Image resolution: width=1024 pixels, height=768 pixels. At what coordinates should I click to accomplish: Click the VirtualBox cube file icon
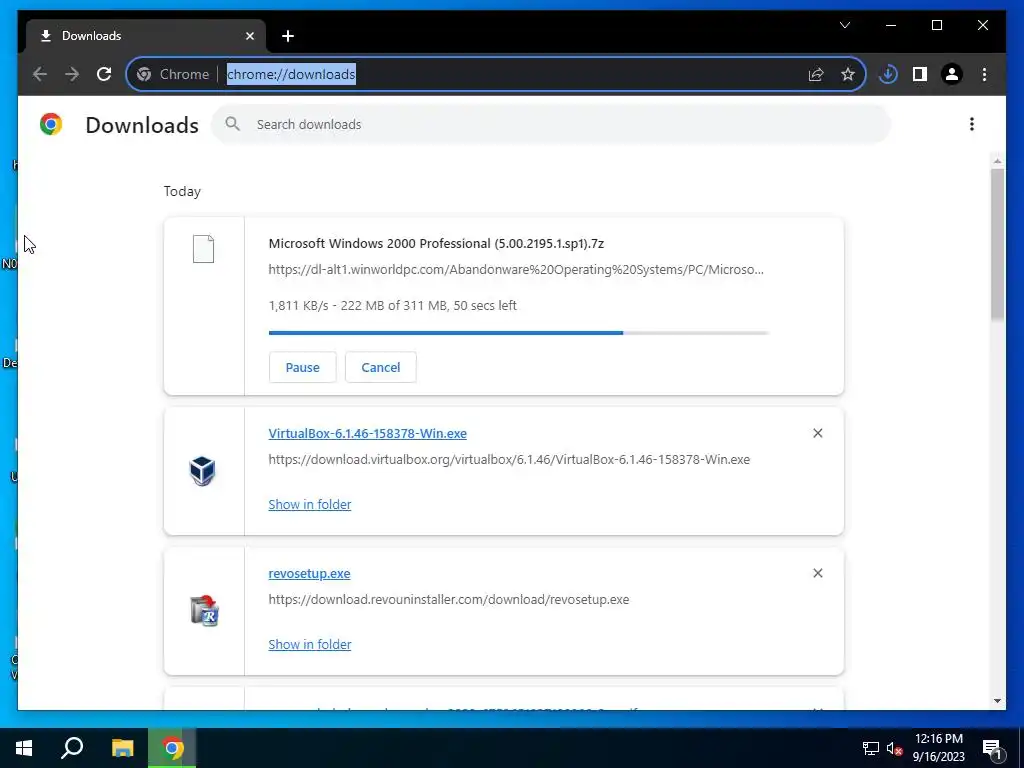(202, 470)
